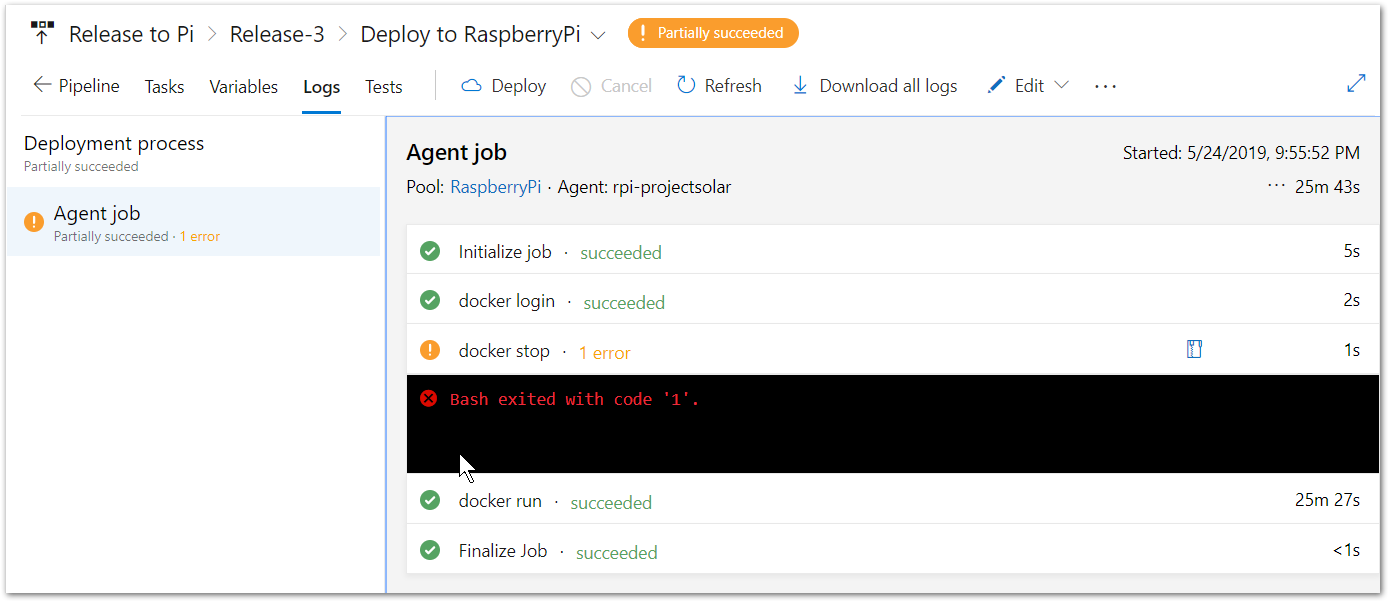The height and width of the screenshot is (602, 1389).
Task: Click the red error icon in console output
Action: point(429,399)
